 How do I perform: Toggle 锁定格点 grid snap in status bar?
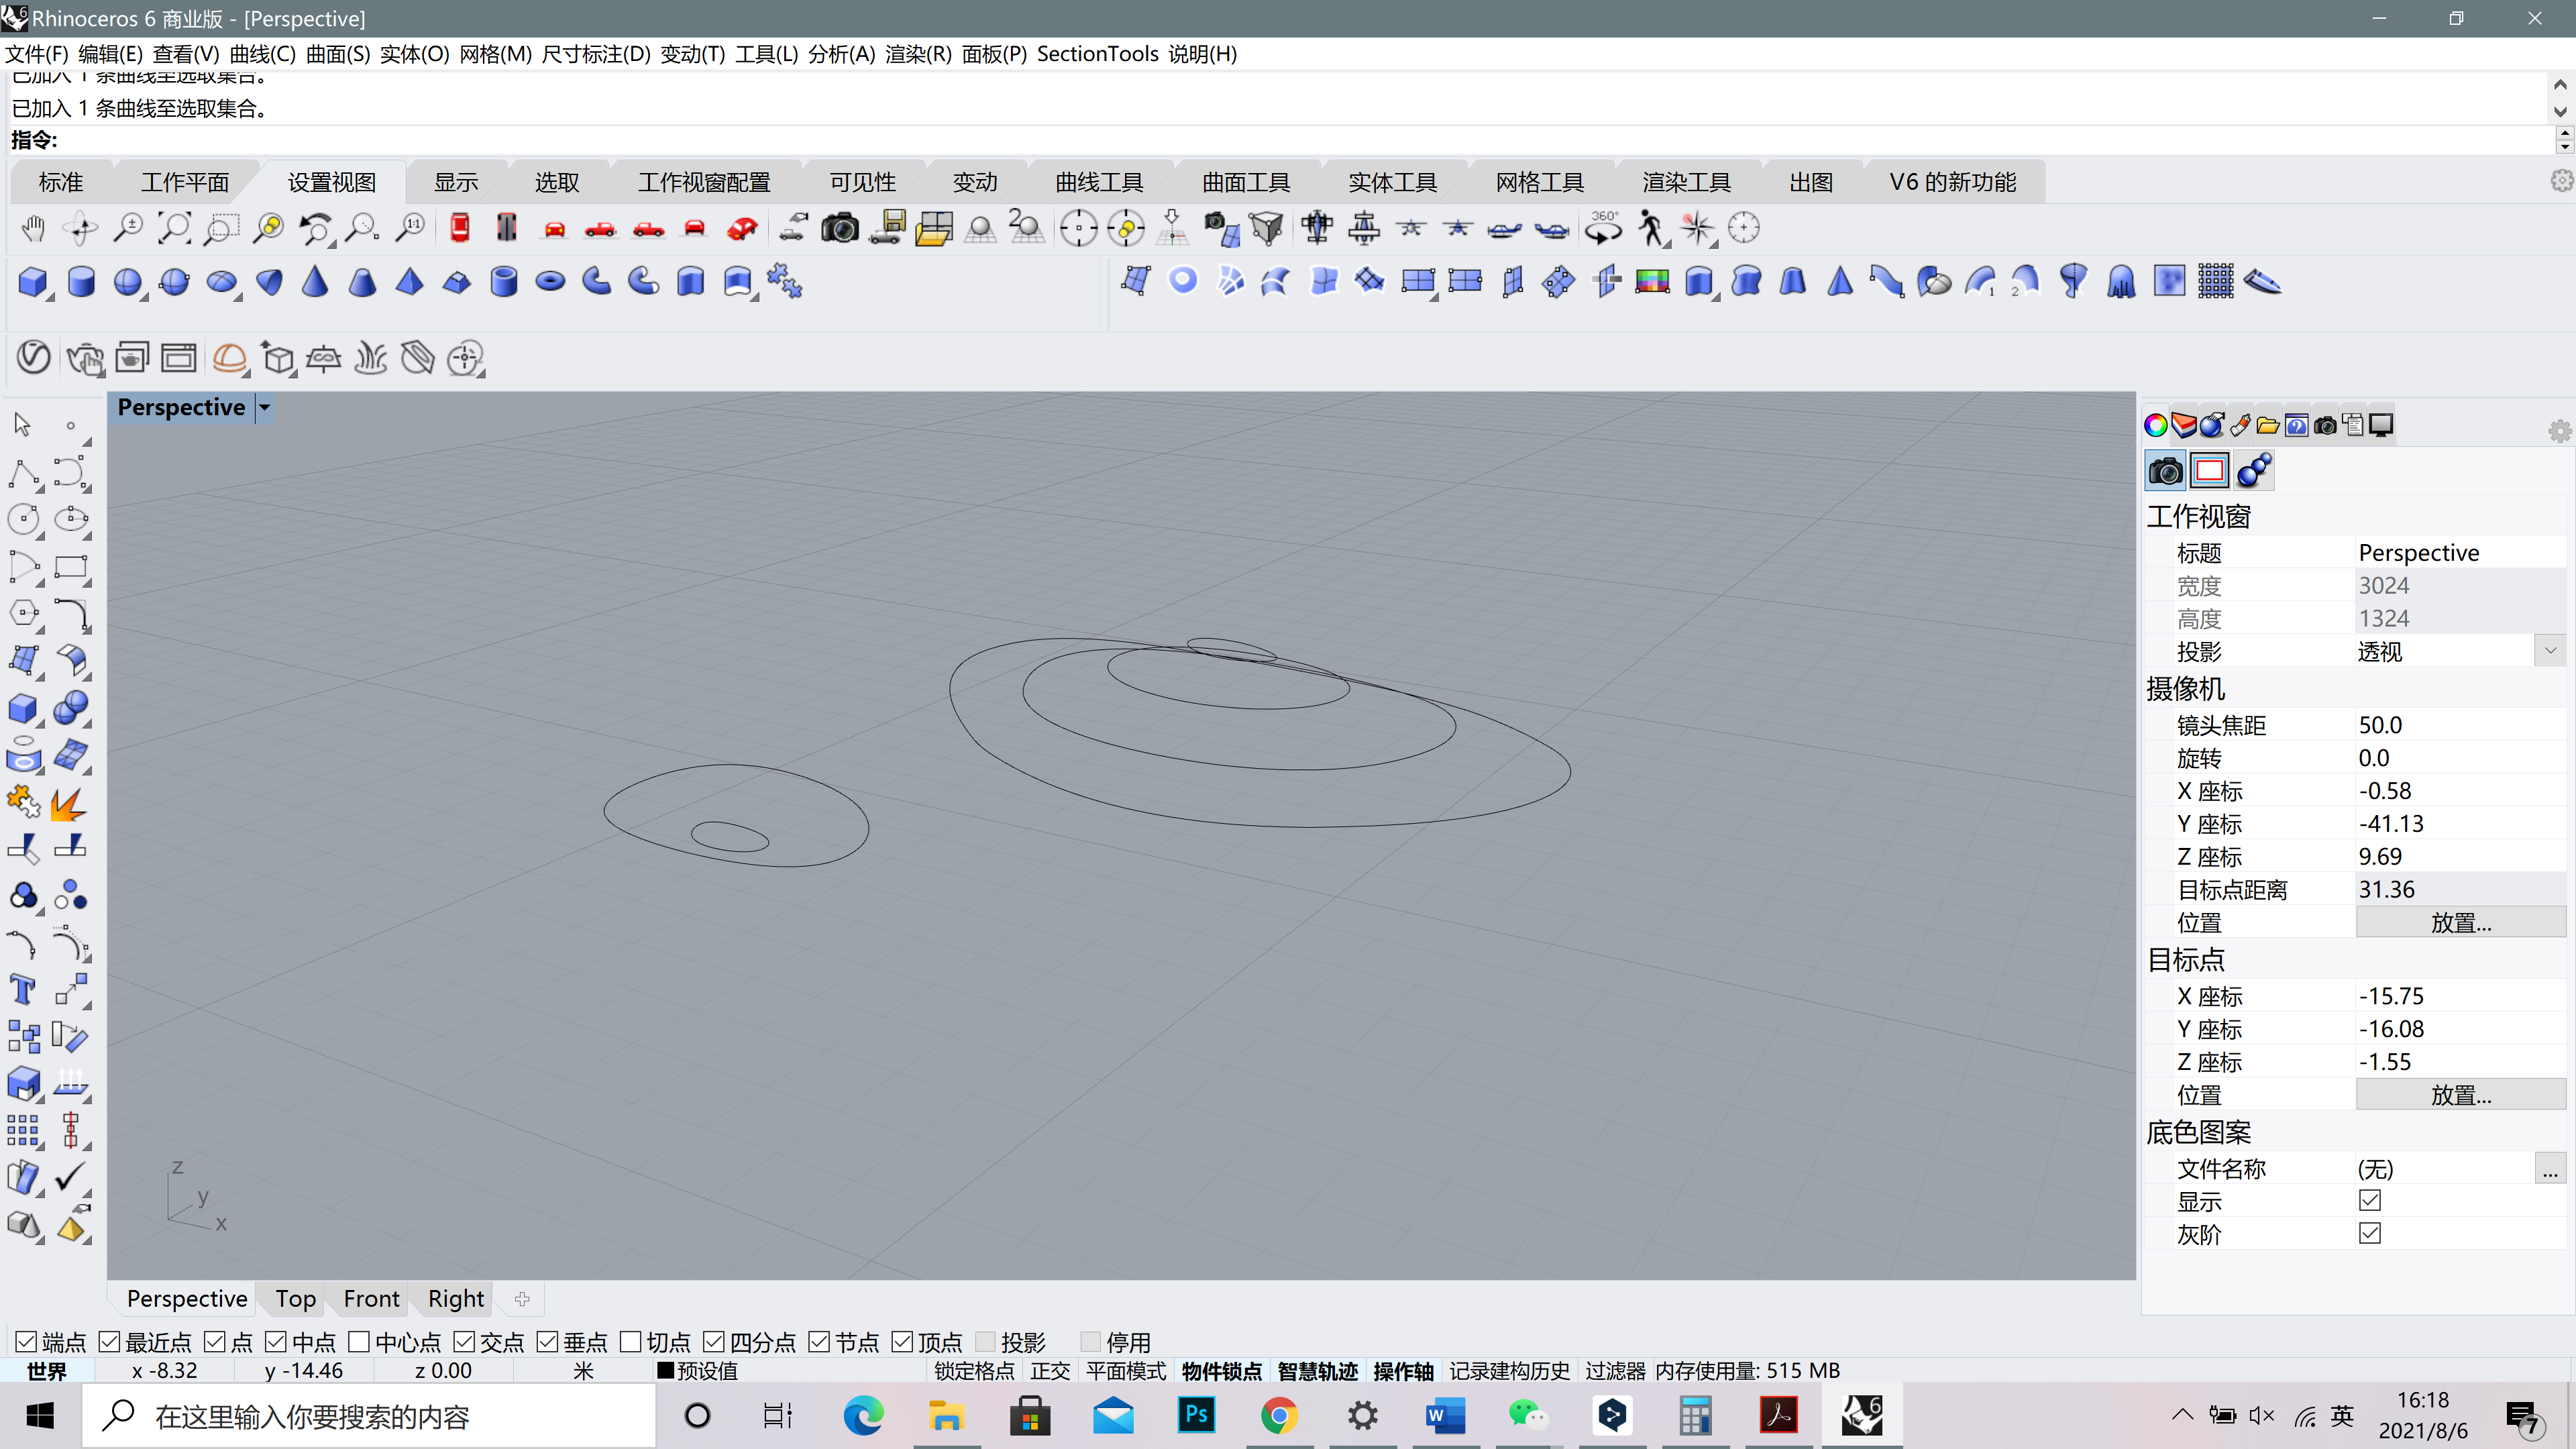(974, 1370)
